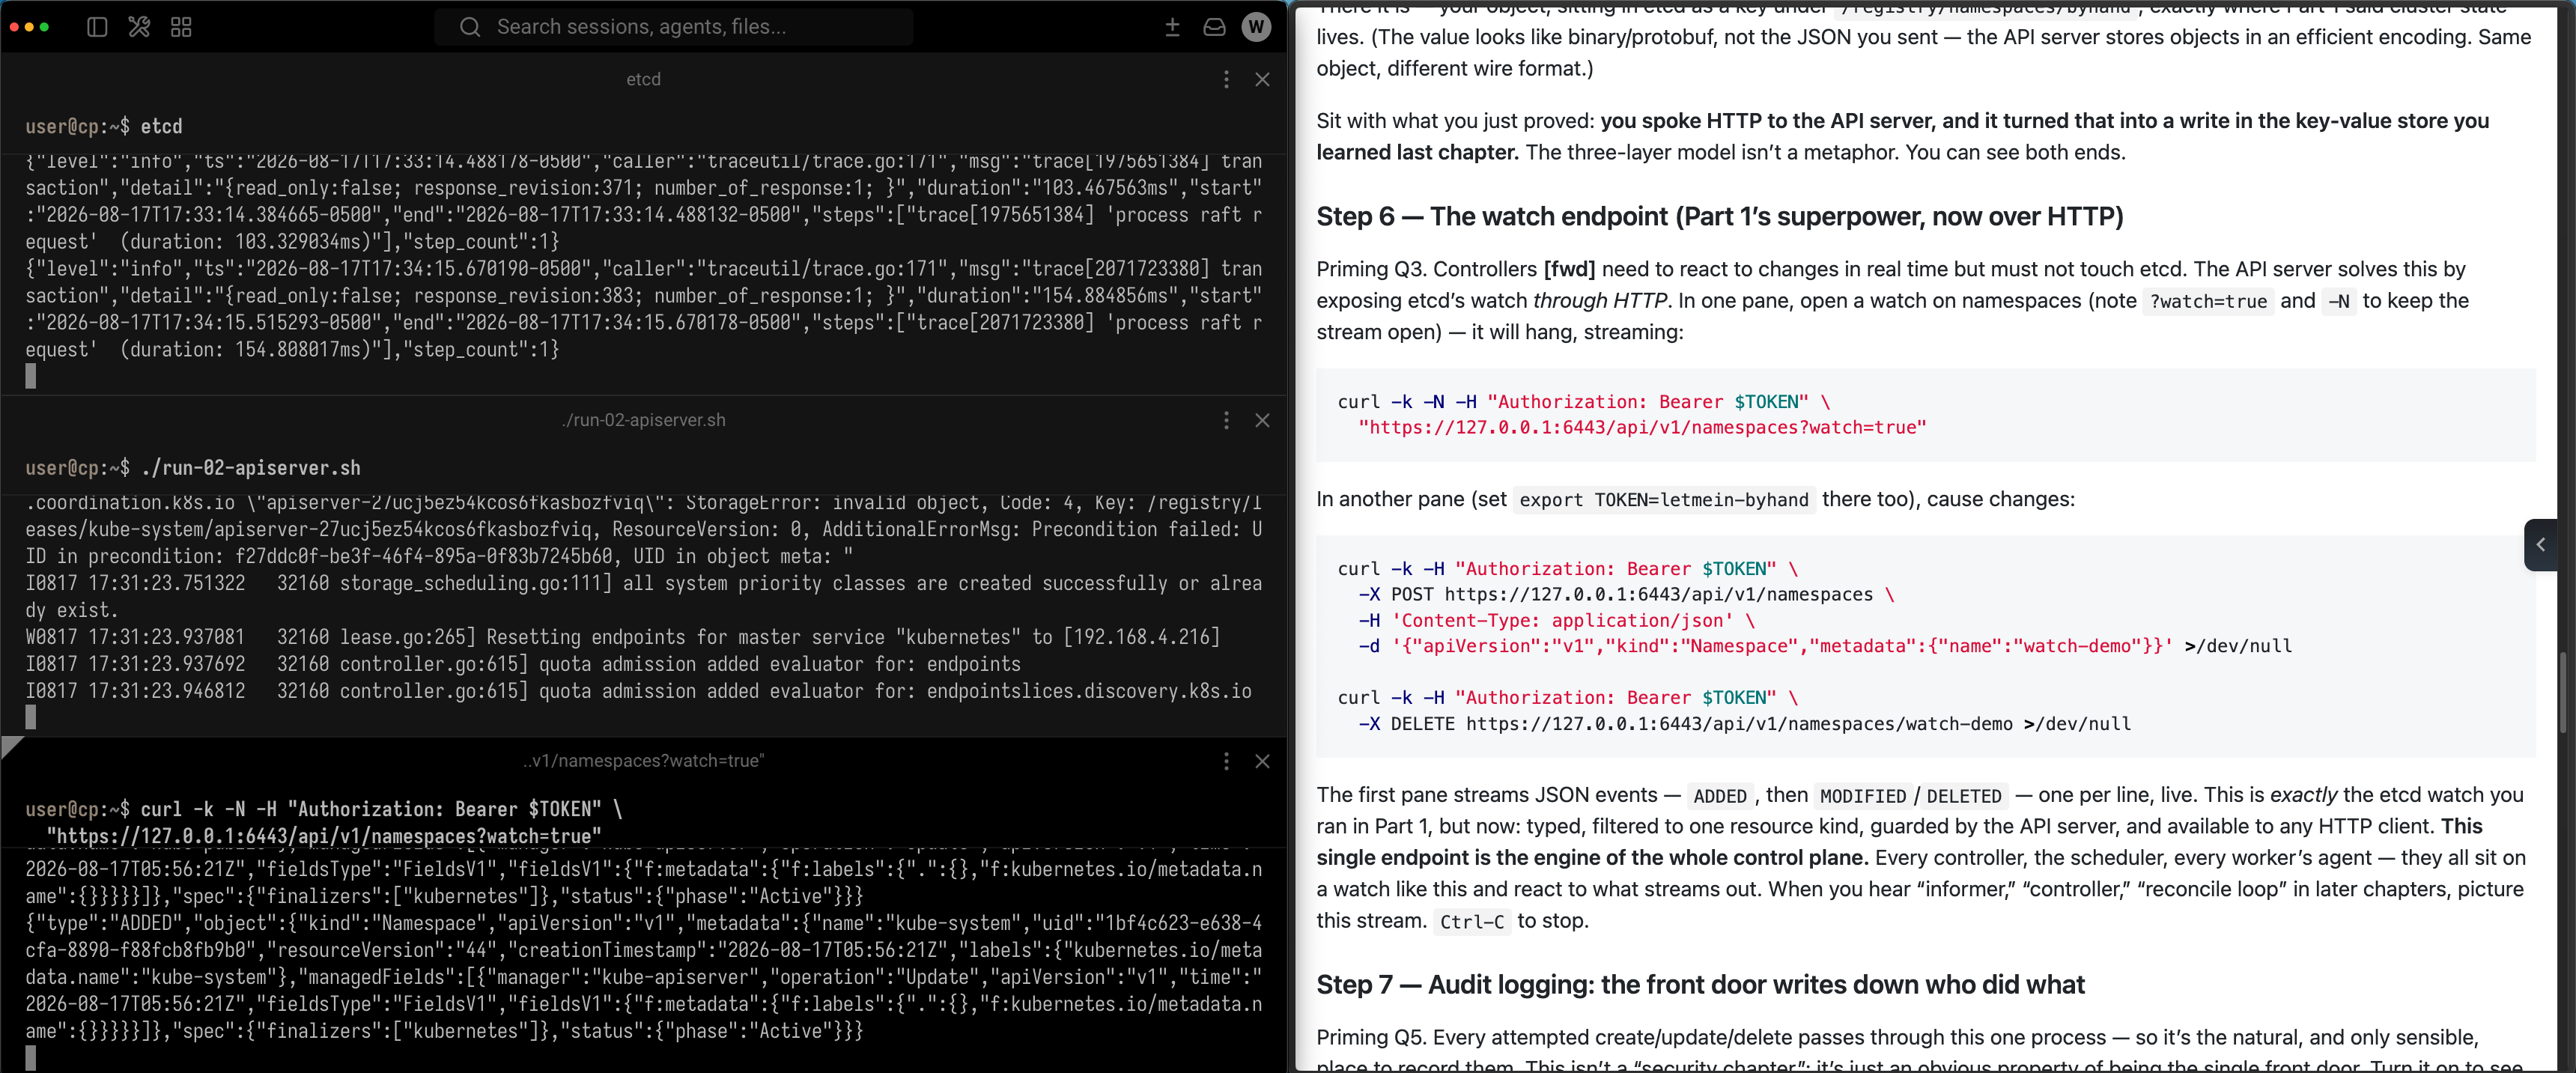This screenshot has width=2576, height=1073.
Task: Click the 'user@cp:~$ ./run-02-apiserver.sh' prompt line
Action: (193, 467)
